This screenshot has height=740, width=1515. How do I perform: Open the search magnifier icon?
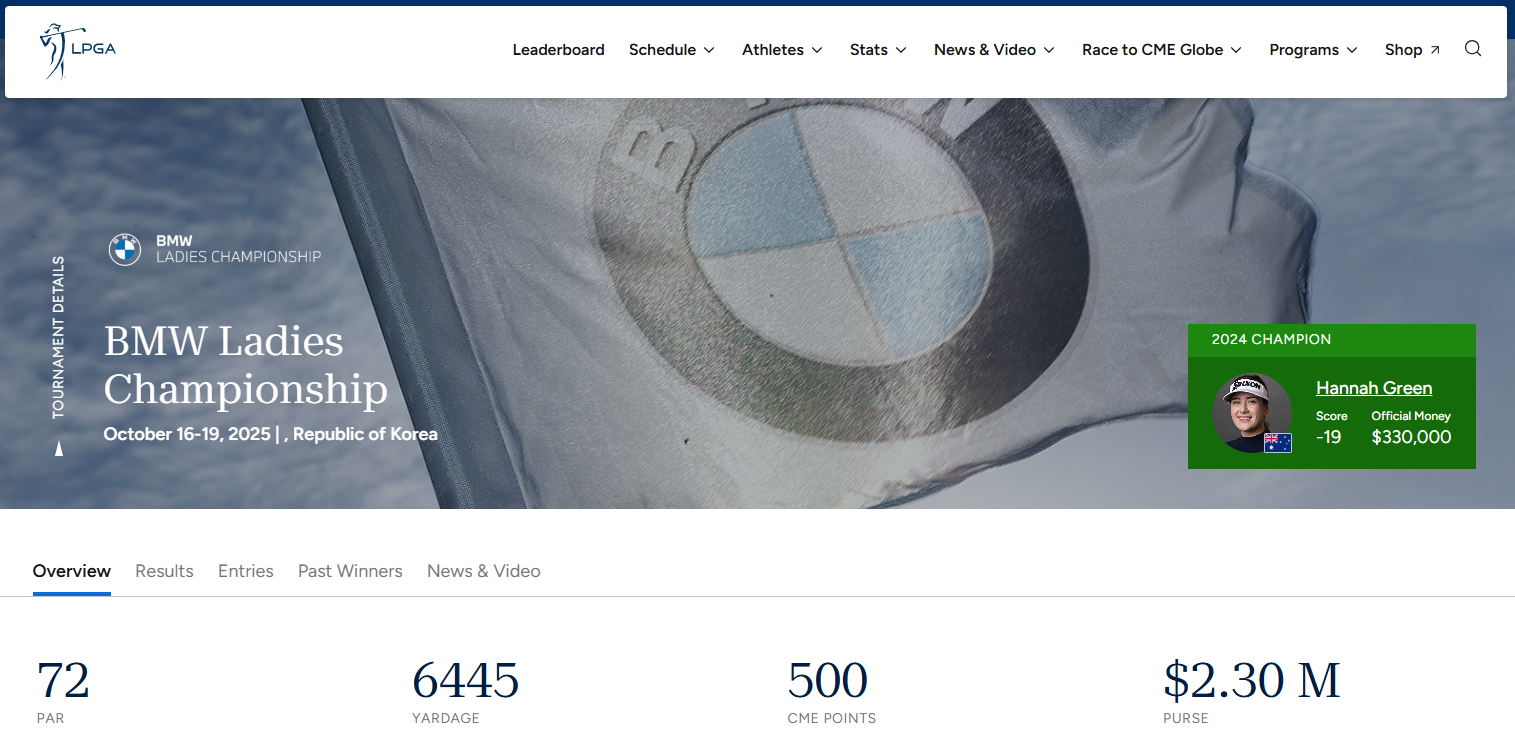(x=1473, y=49)
